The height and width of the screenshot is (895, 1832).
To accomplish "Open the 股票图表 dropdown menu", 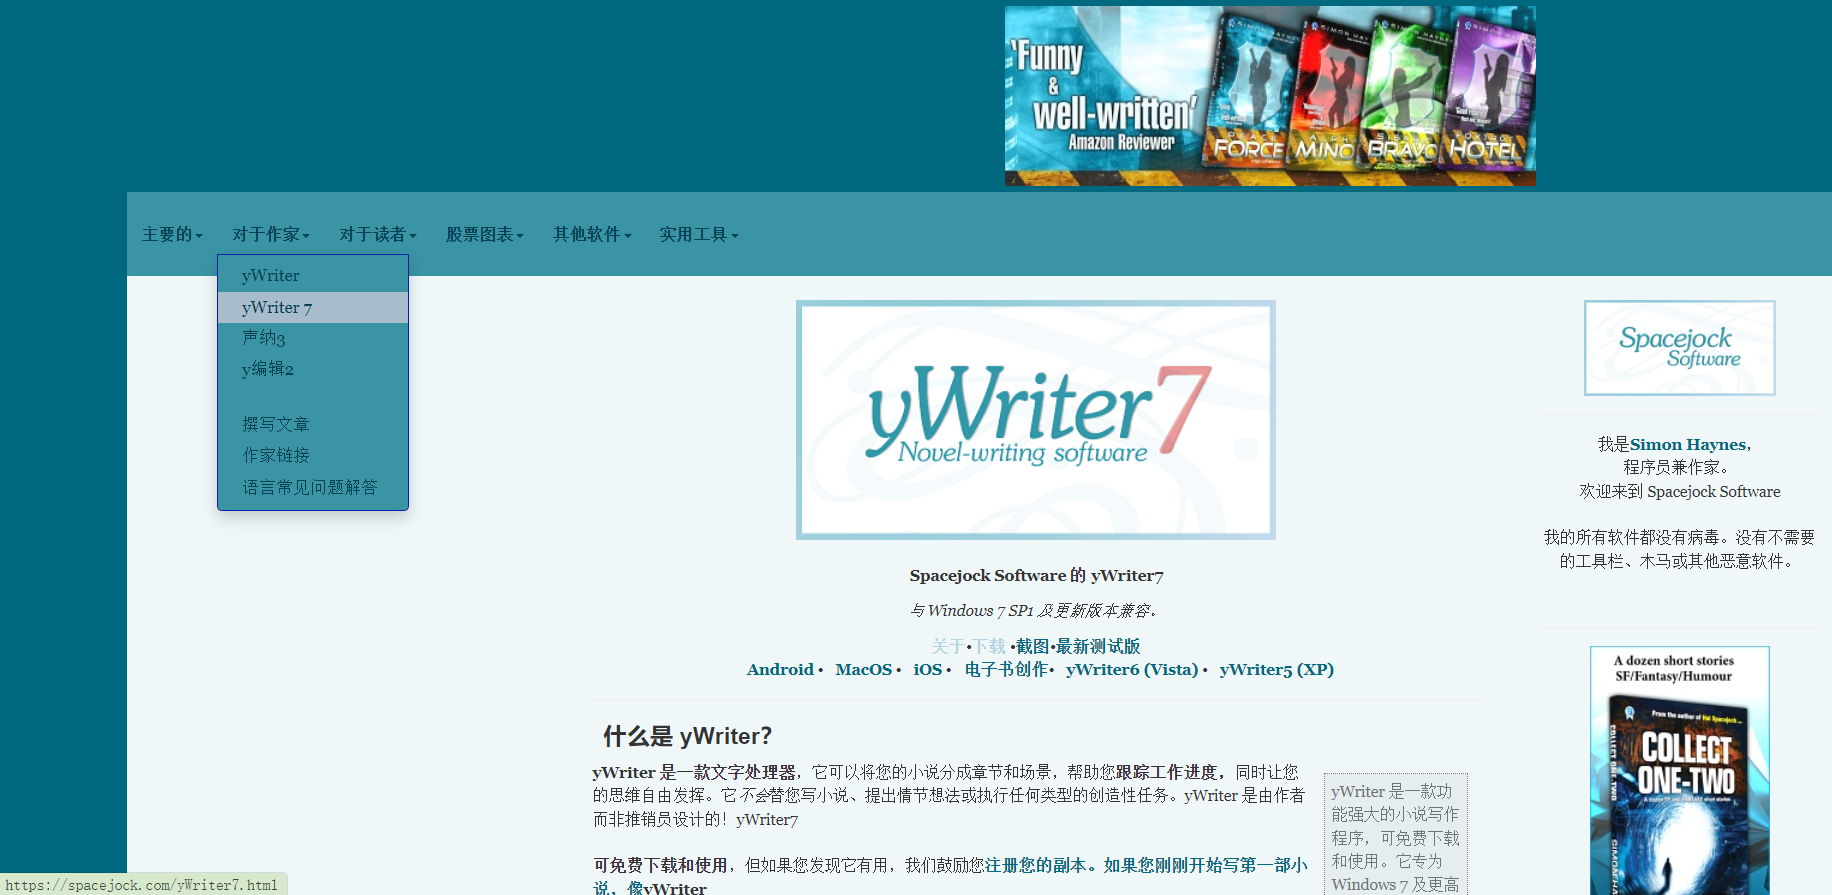I will click(x=485, y=235).
